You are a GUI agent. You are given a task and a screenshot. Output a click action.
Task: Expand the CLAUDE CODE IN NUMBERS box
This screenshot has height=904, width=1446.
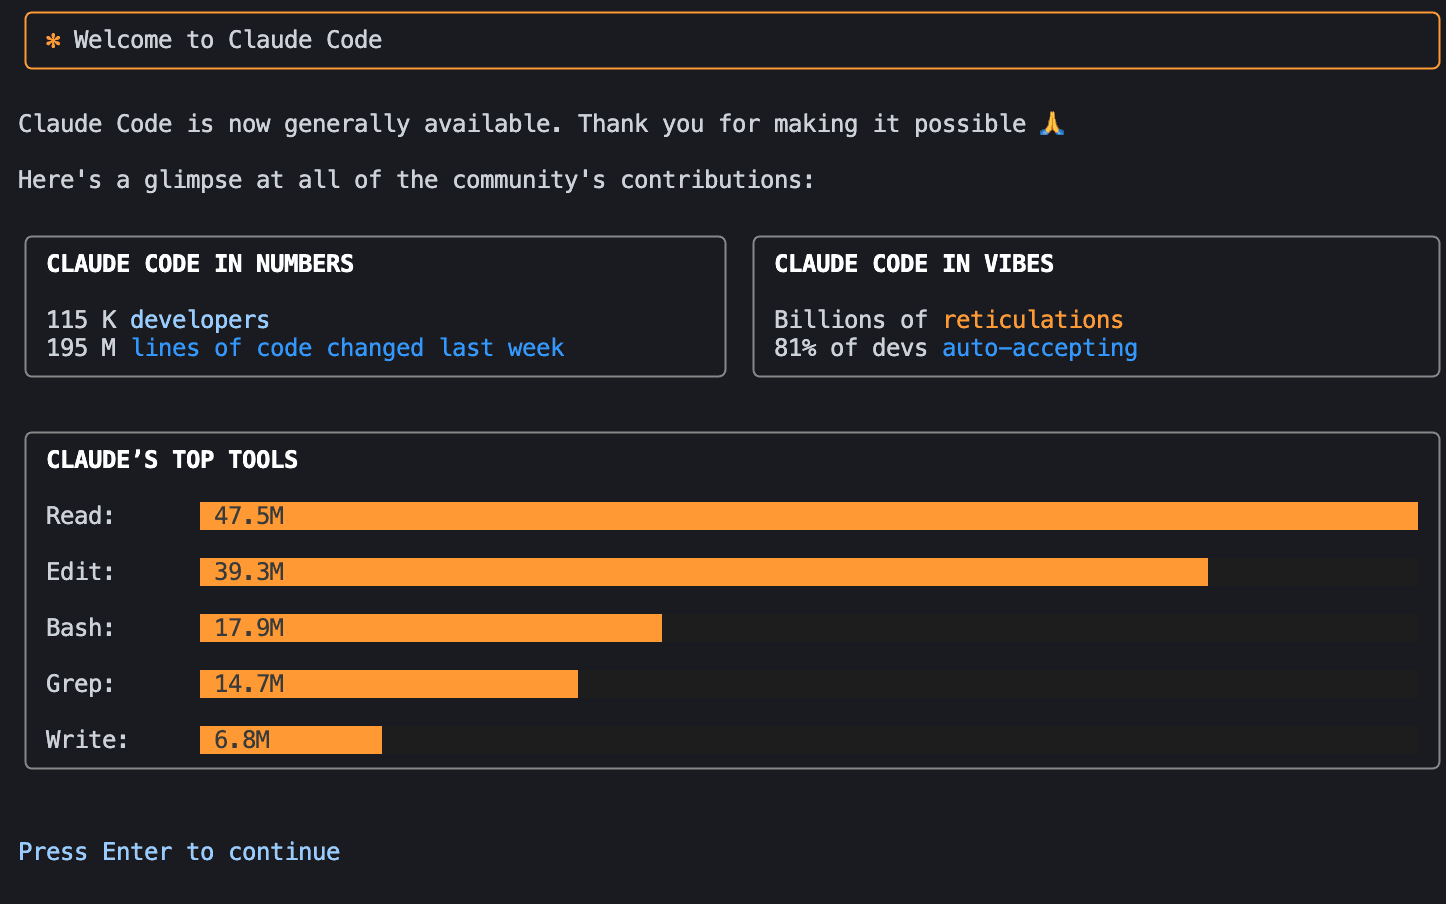tap(375, 307)
